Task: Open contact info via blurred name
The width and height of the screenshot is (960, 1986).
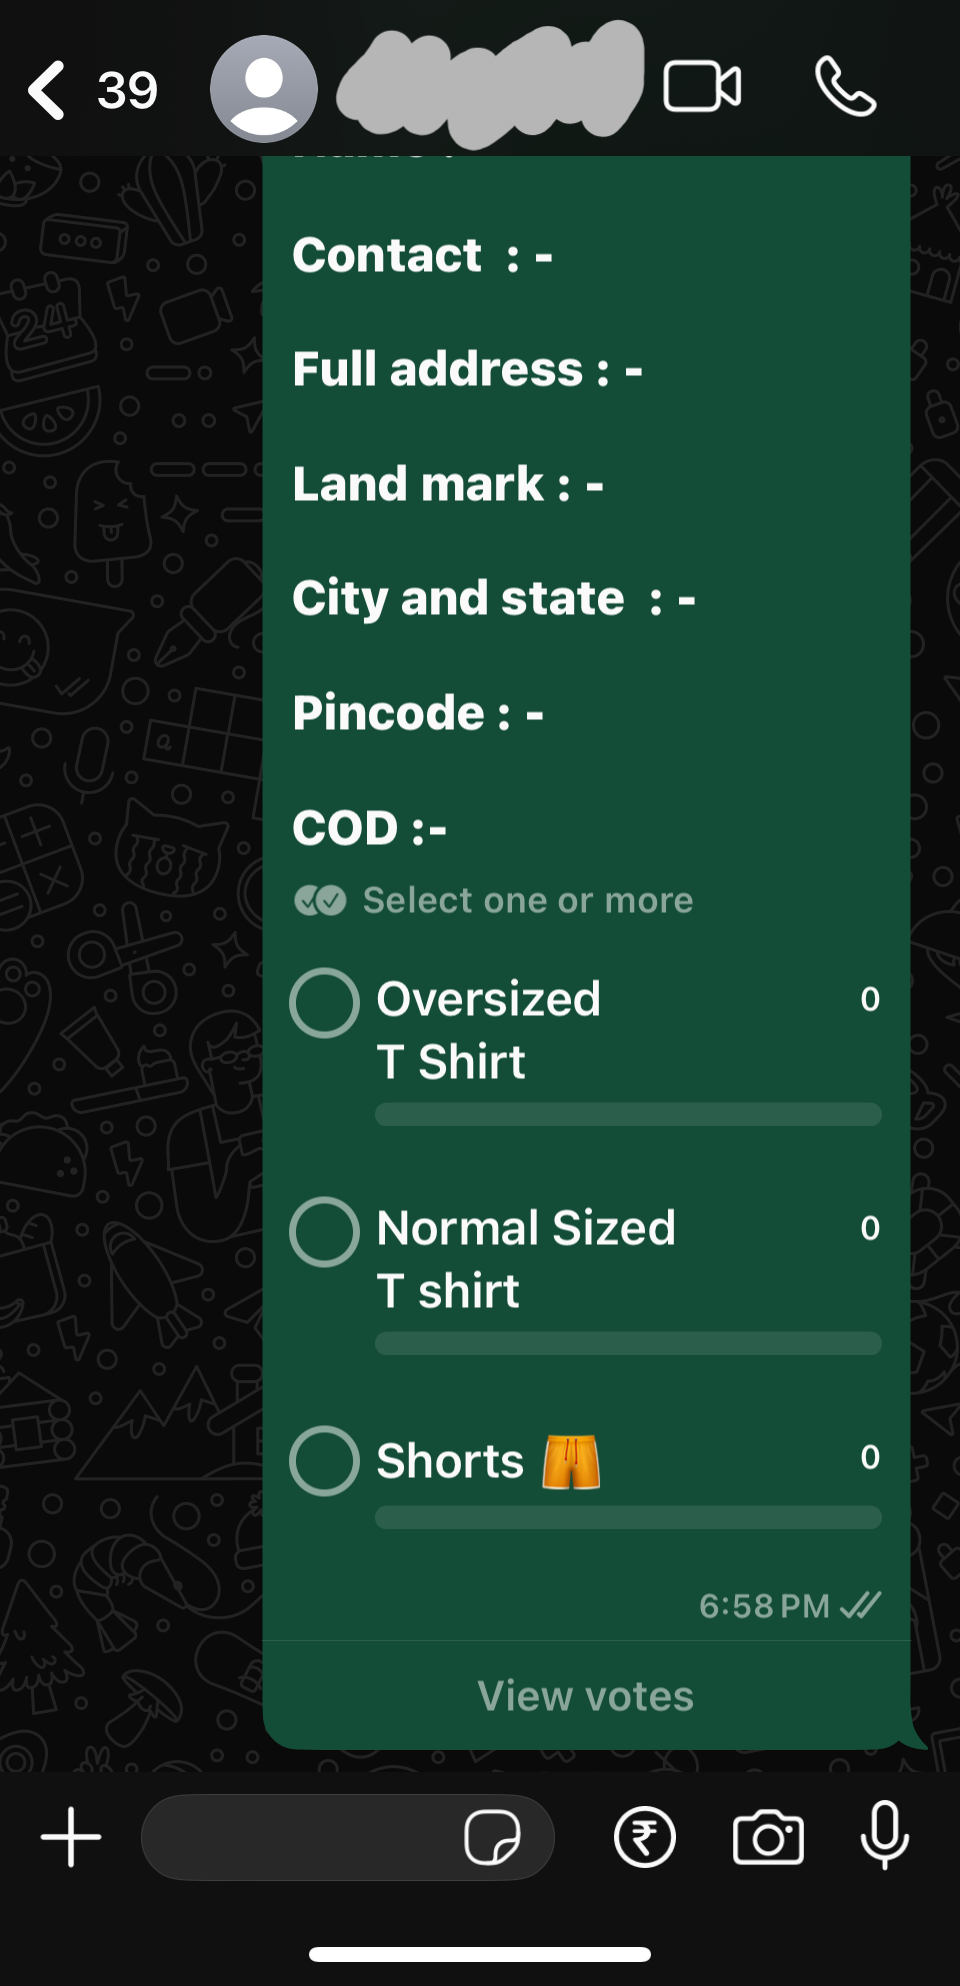Action: 490,85
